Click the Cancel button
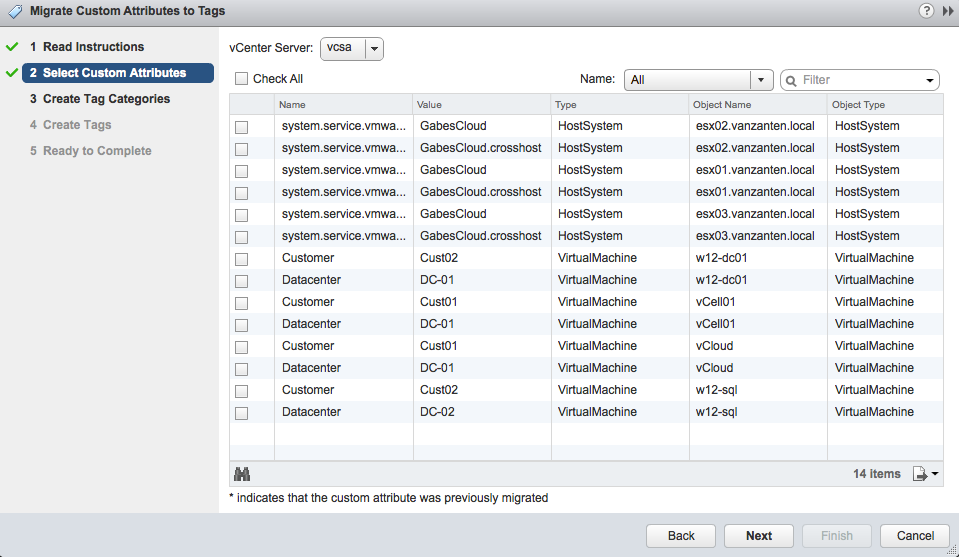The width and height of the screenshot is (959, 557). point(915,536)
